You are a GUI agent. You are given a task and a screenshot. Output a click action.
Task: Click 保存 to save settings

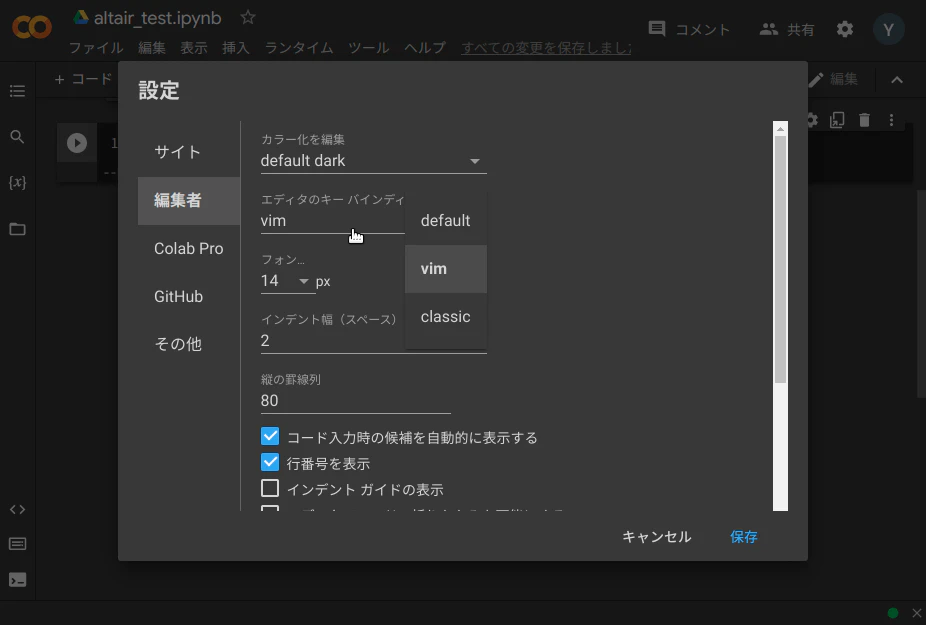[744, 537]
